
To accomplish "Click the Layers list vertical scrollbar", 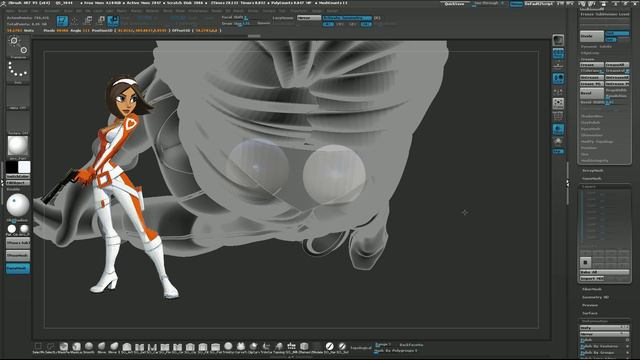I will coord(582,216).
